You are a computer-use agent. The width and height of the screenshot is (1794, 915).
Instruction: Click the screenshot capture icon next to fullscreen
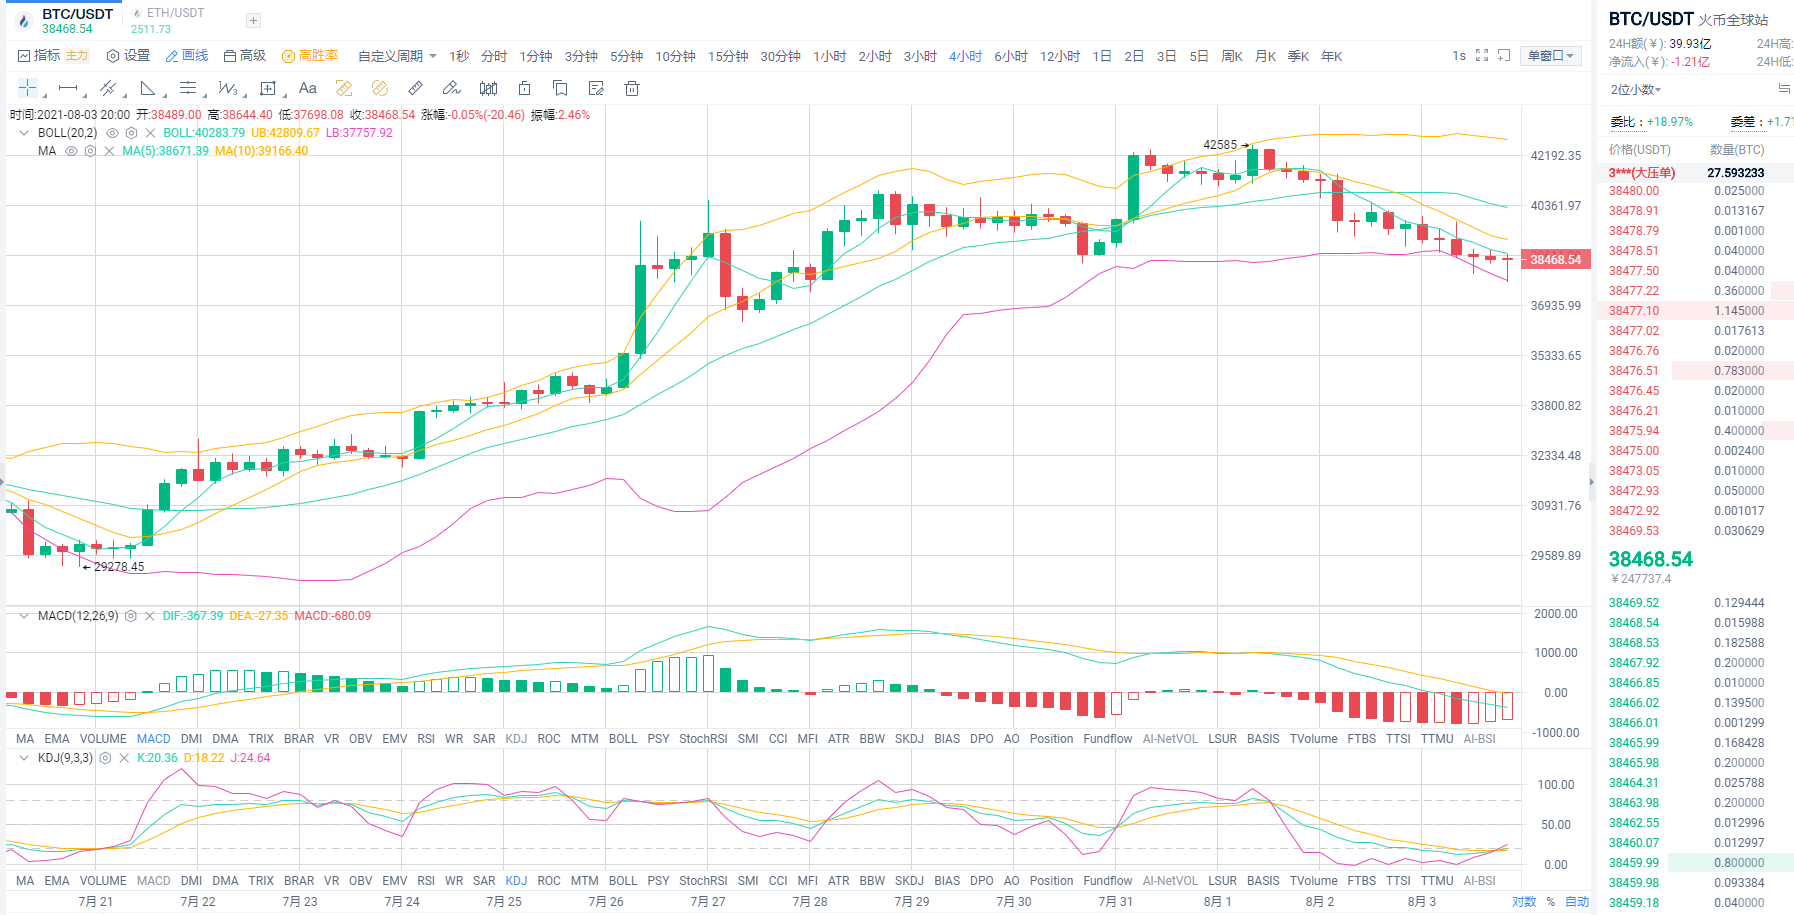(1504, 56)
